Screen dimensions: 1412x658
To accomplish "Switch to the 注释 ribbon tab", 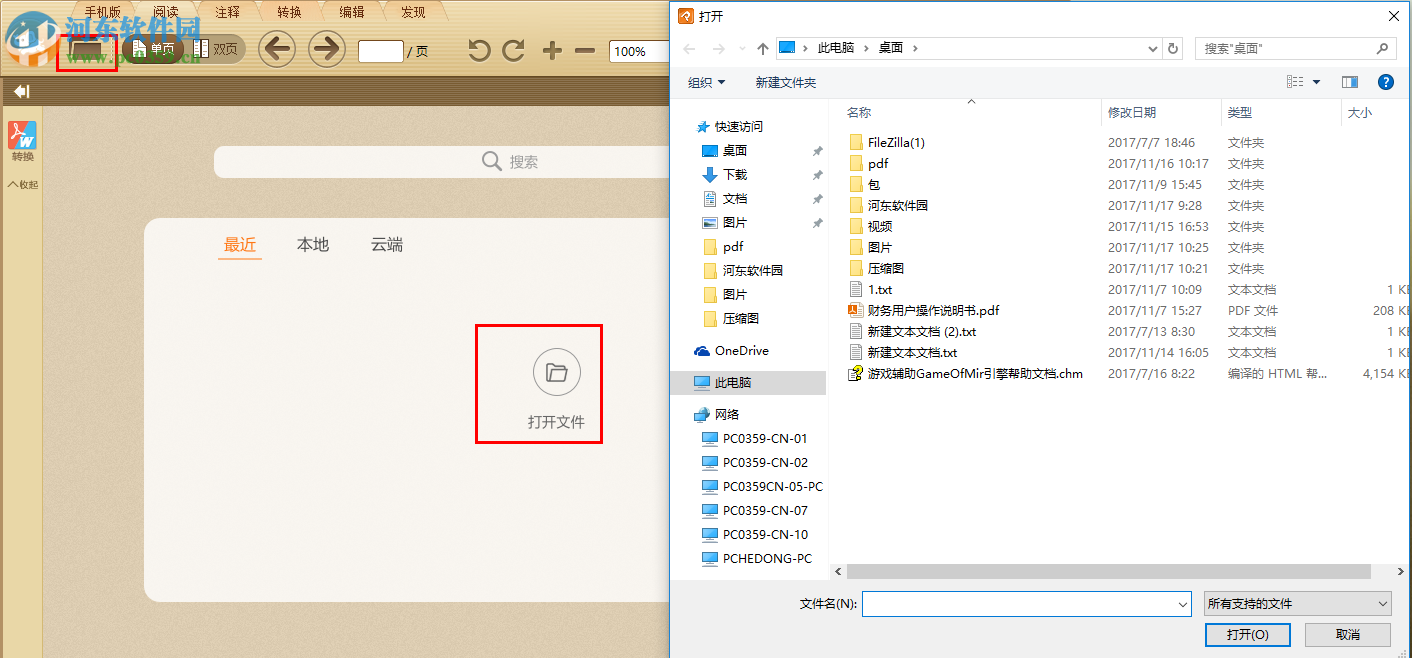I will coord(227,11).
